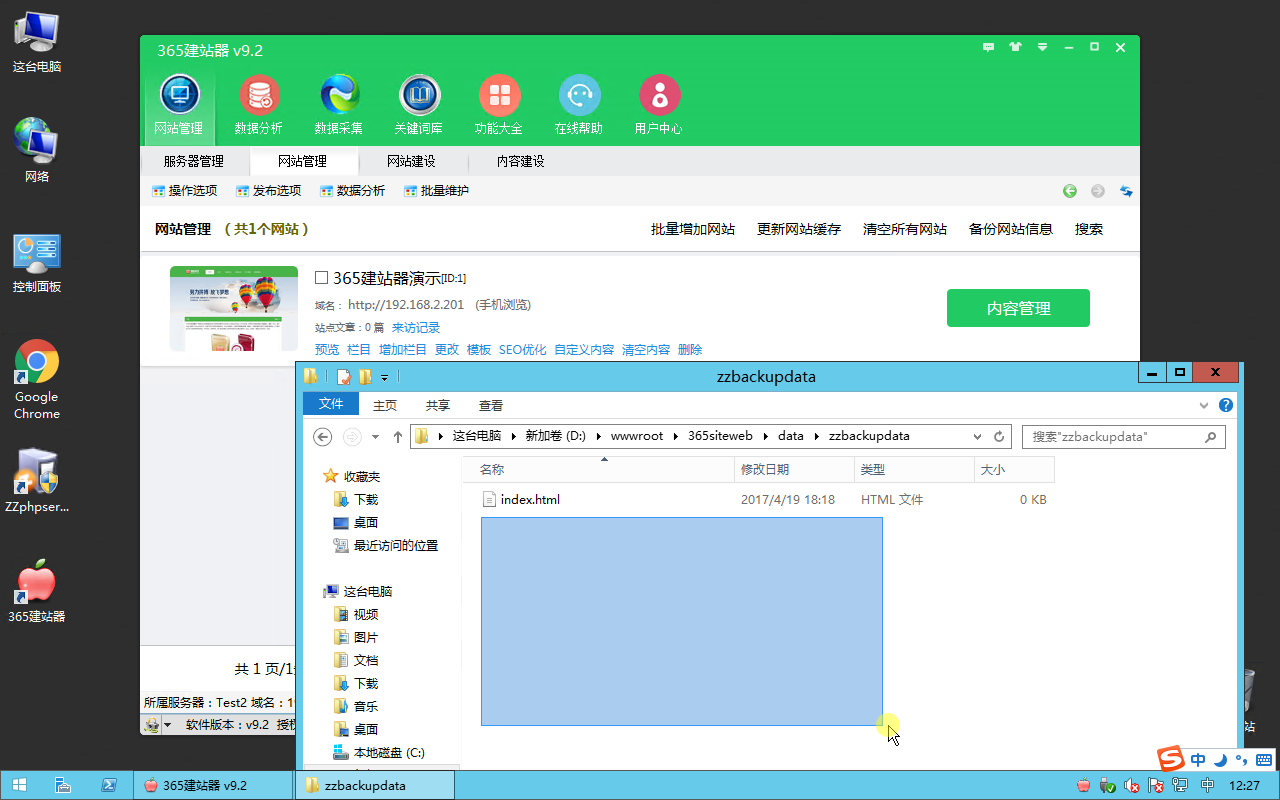Click the 增加栏目 link
The width and height of the screenshot is (1280, 800).
click(403, 349)
